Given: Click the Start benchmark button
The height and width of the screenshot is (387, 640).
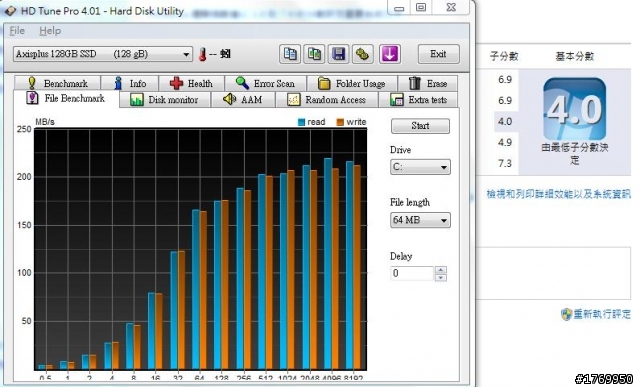Looking at the screenshot, I should click(x=420, y=126).
